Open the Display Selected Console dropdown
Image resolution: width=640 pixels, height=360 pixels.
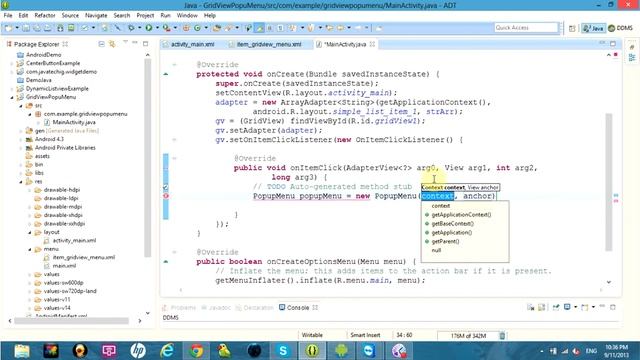tap(576, 307)
